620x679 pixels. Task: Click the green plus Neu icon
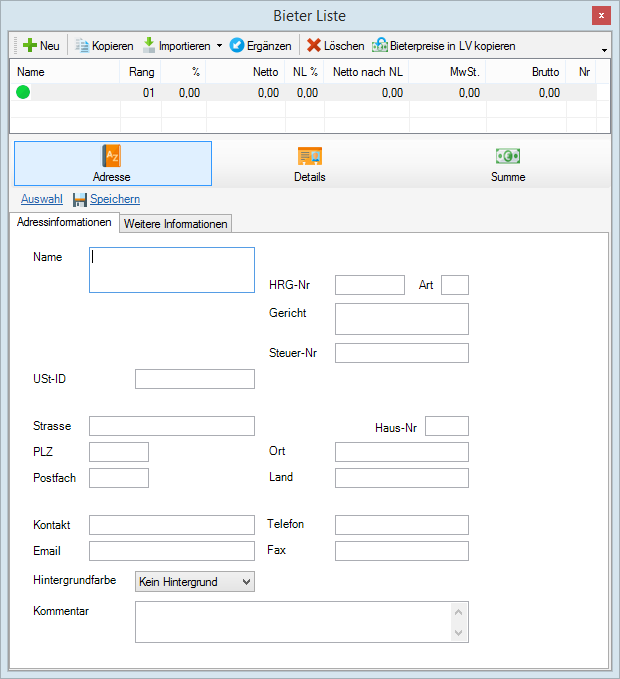[x=29, y=45]
